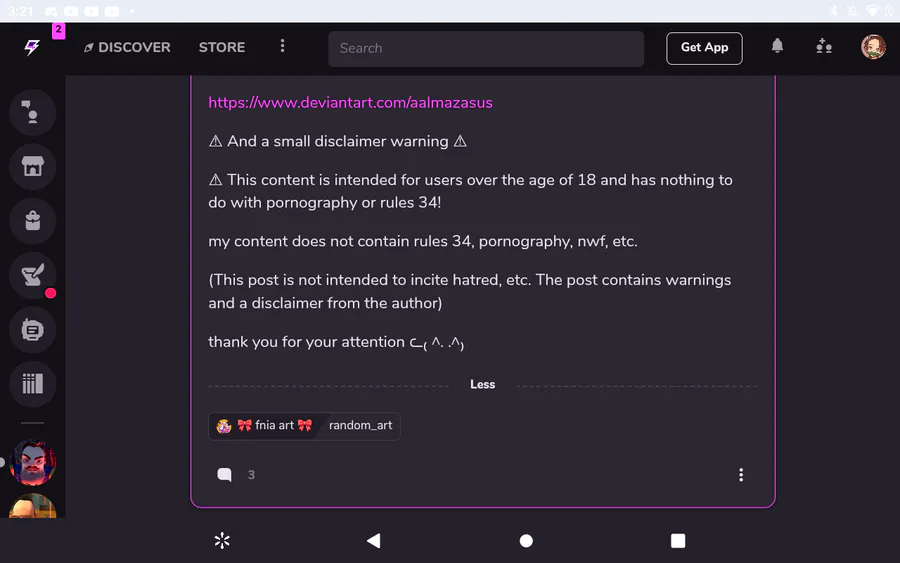Open the Game Jolt lightning logo home
Viewport: 900px width, 563px height.
[x=32, y=47]
